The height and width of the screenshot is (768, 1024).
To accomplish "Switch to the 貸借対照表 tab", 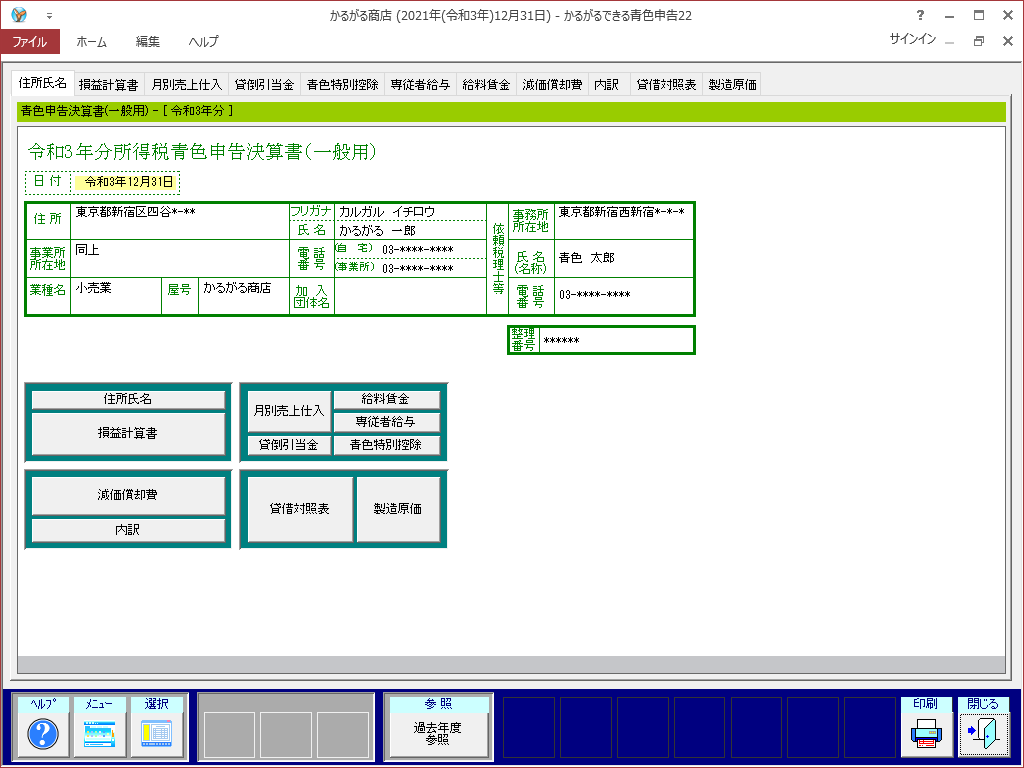I will tap(666, 85).
